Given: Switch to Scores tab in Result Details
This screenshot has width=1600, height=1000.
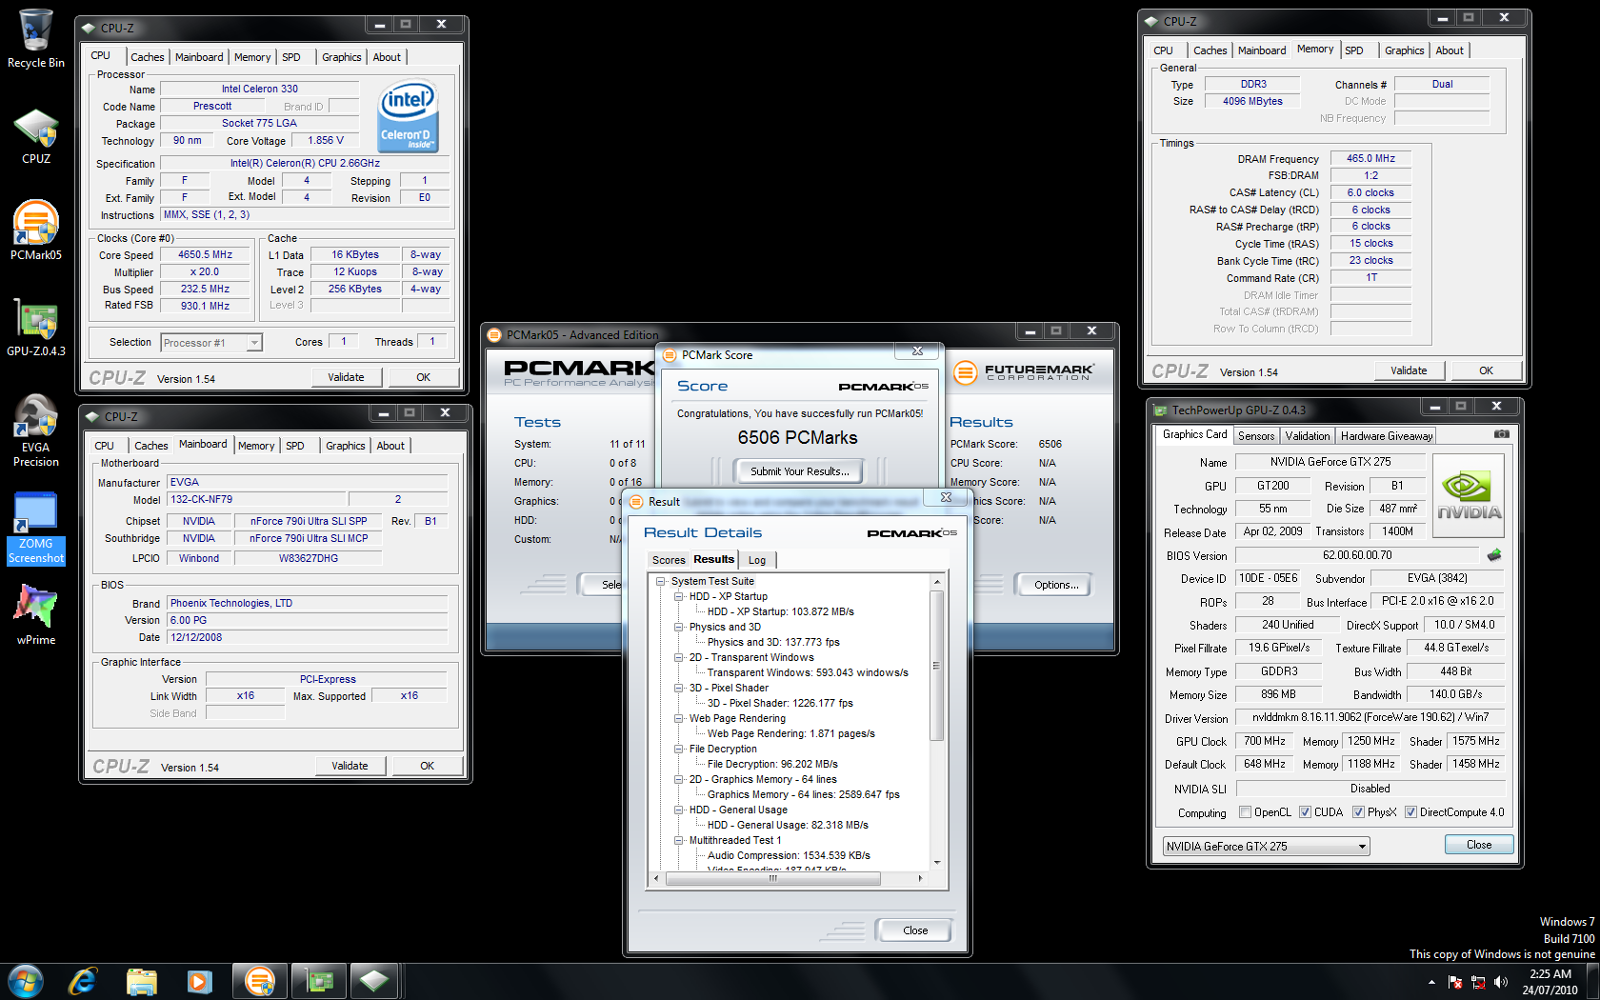Looking at the screenshot, I should pyautogui.click(x=668, y=560).
